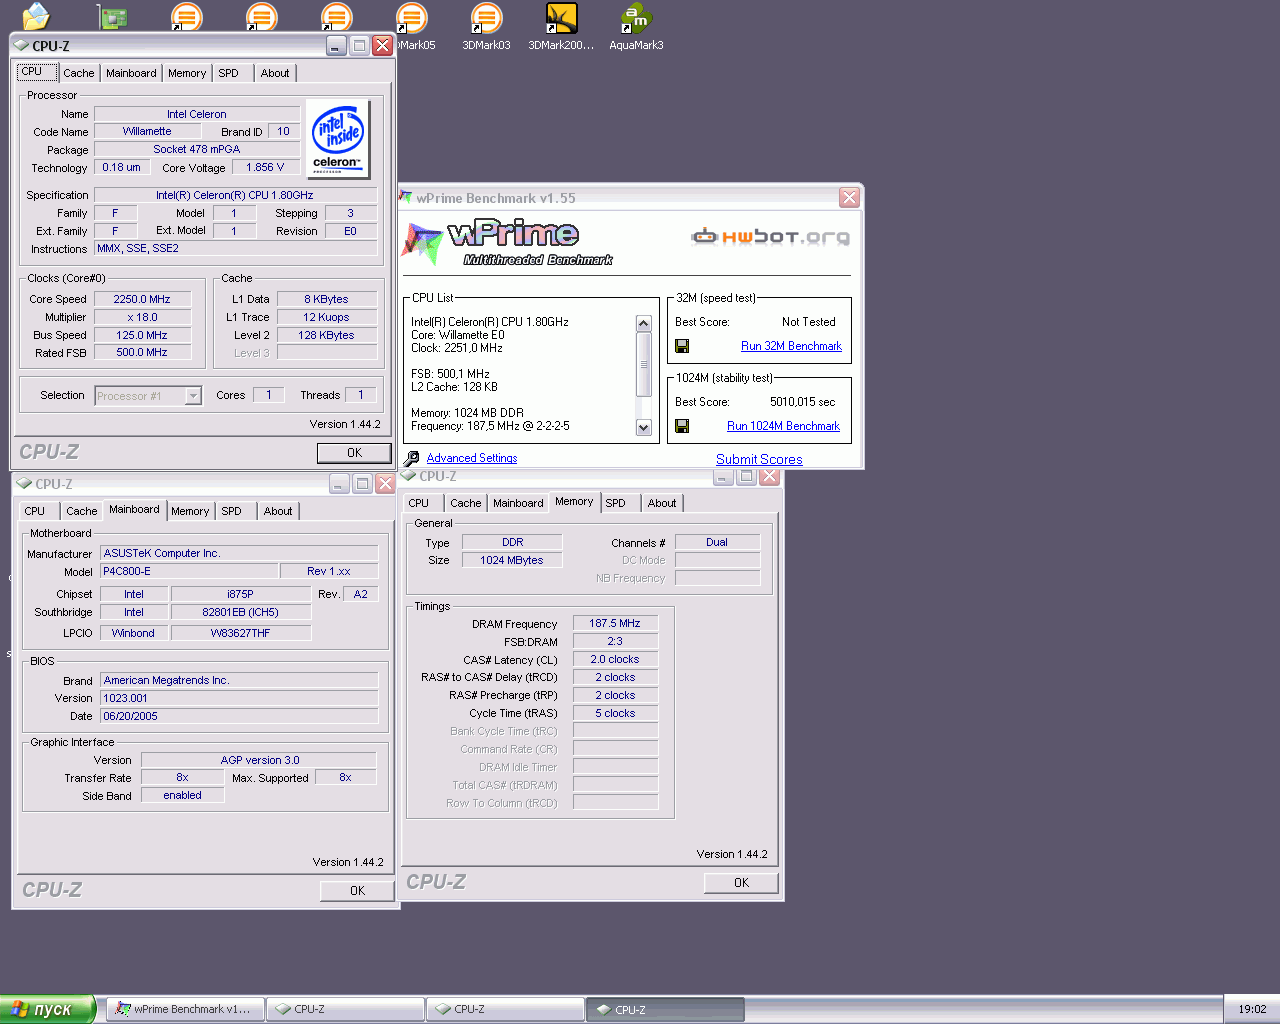Select Cache tab in Memory CPU-Z window
This screenshot has height=1024, width=1280.
point(466,503)
